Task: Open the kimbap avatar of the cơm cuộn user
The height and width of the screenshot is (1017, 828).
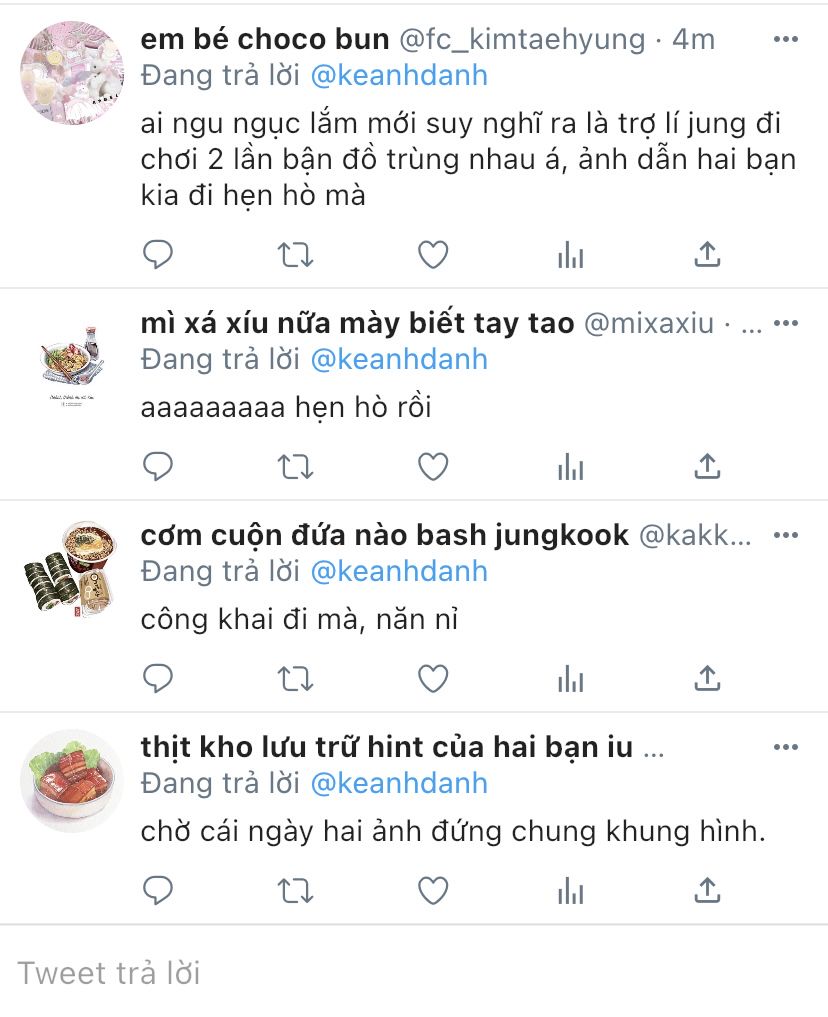Action: point(72,569)
